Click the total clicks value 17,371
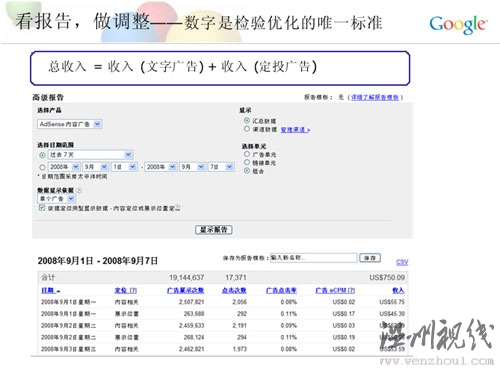 pyautogui.click(x=236, y=278)
